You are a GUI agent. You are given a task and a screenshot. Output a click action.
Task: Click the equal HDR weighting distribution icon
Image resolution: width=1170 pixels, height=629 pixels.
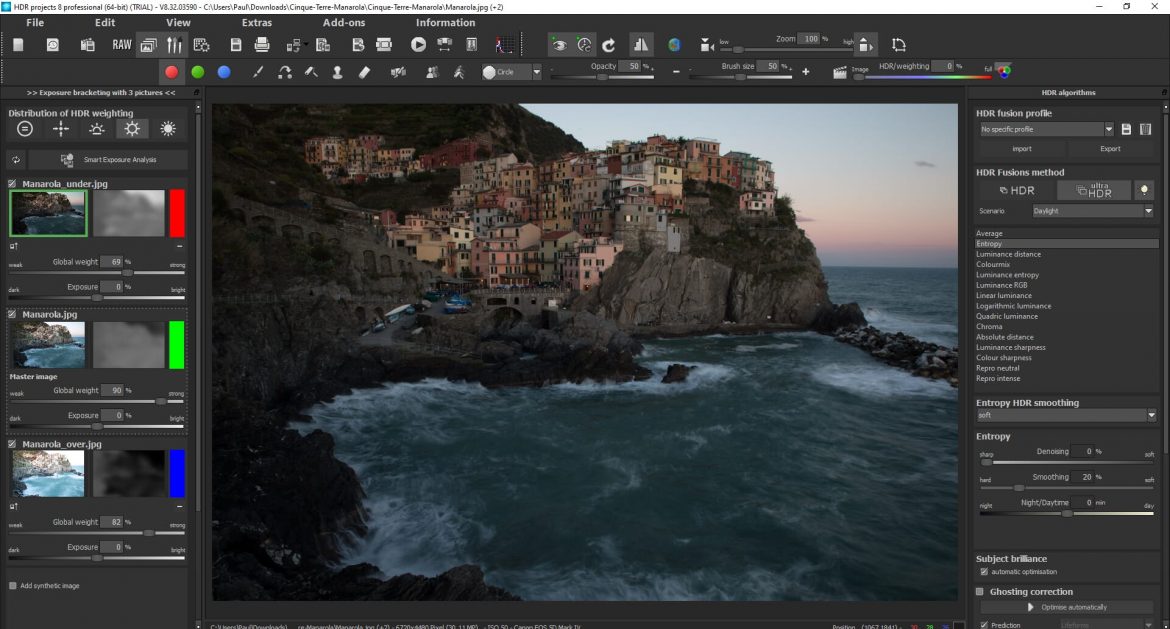tap(25, 129)
